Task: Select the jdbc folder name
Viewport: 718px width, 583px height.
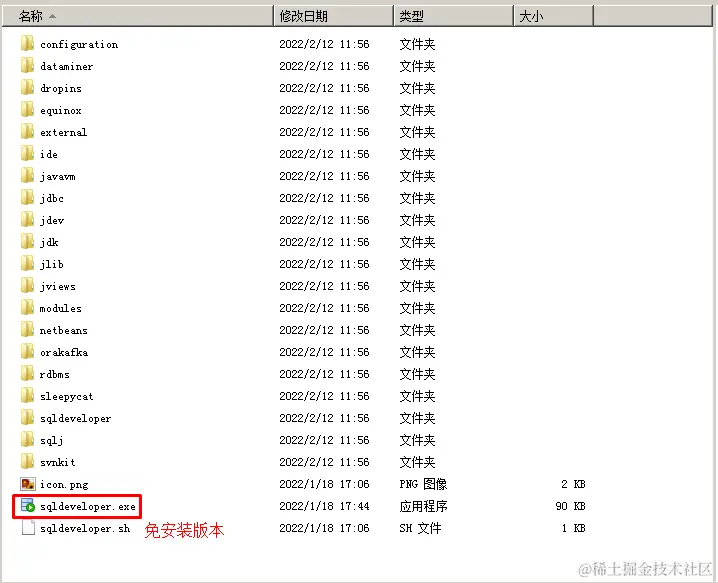Action: point(52,198)
